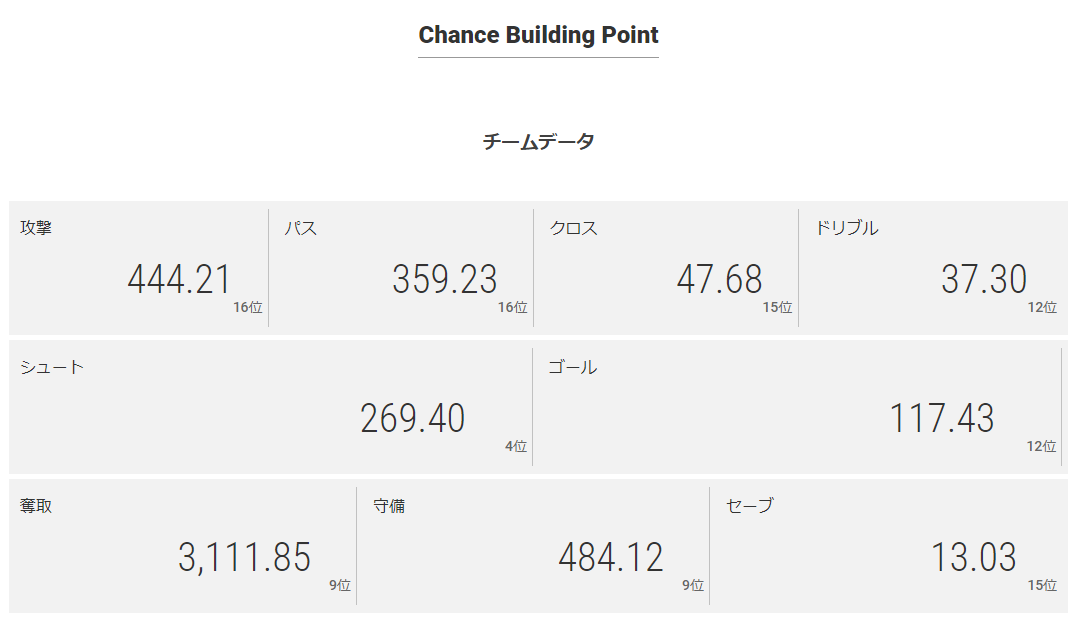Image resolution: width=1076 pixels, height=624 pixels.
Task: Open the 攻撃 stat card
Action: click(139, 268)
